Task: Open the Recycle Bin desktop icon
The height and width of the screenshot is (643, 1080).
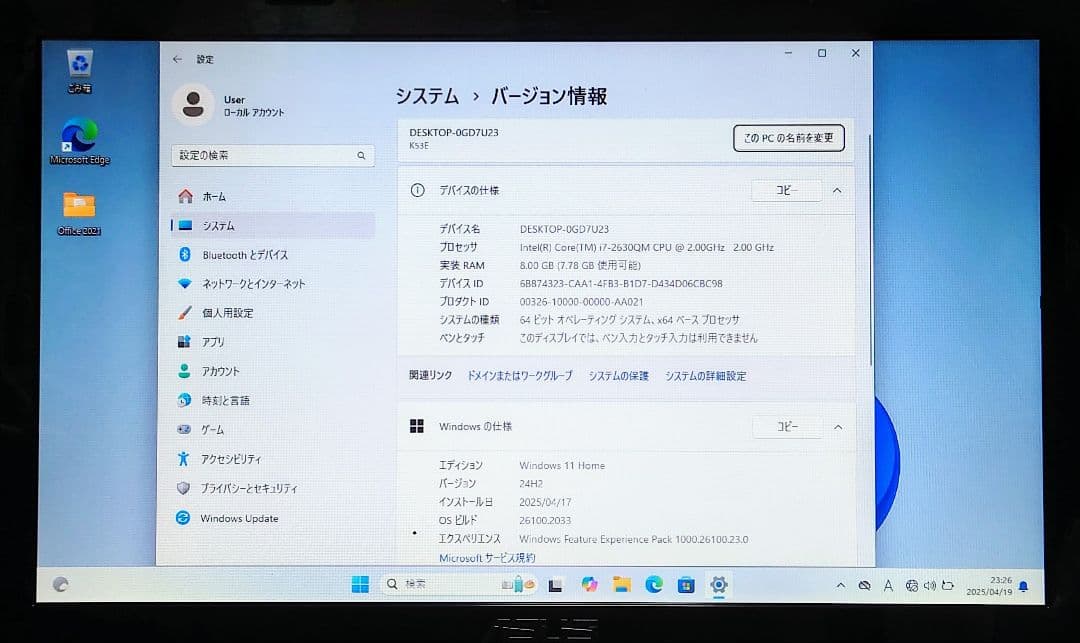Action: [80, 71]
